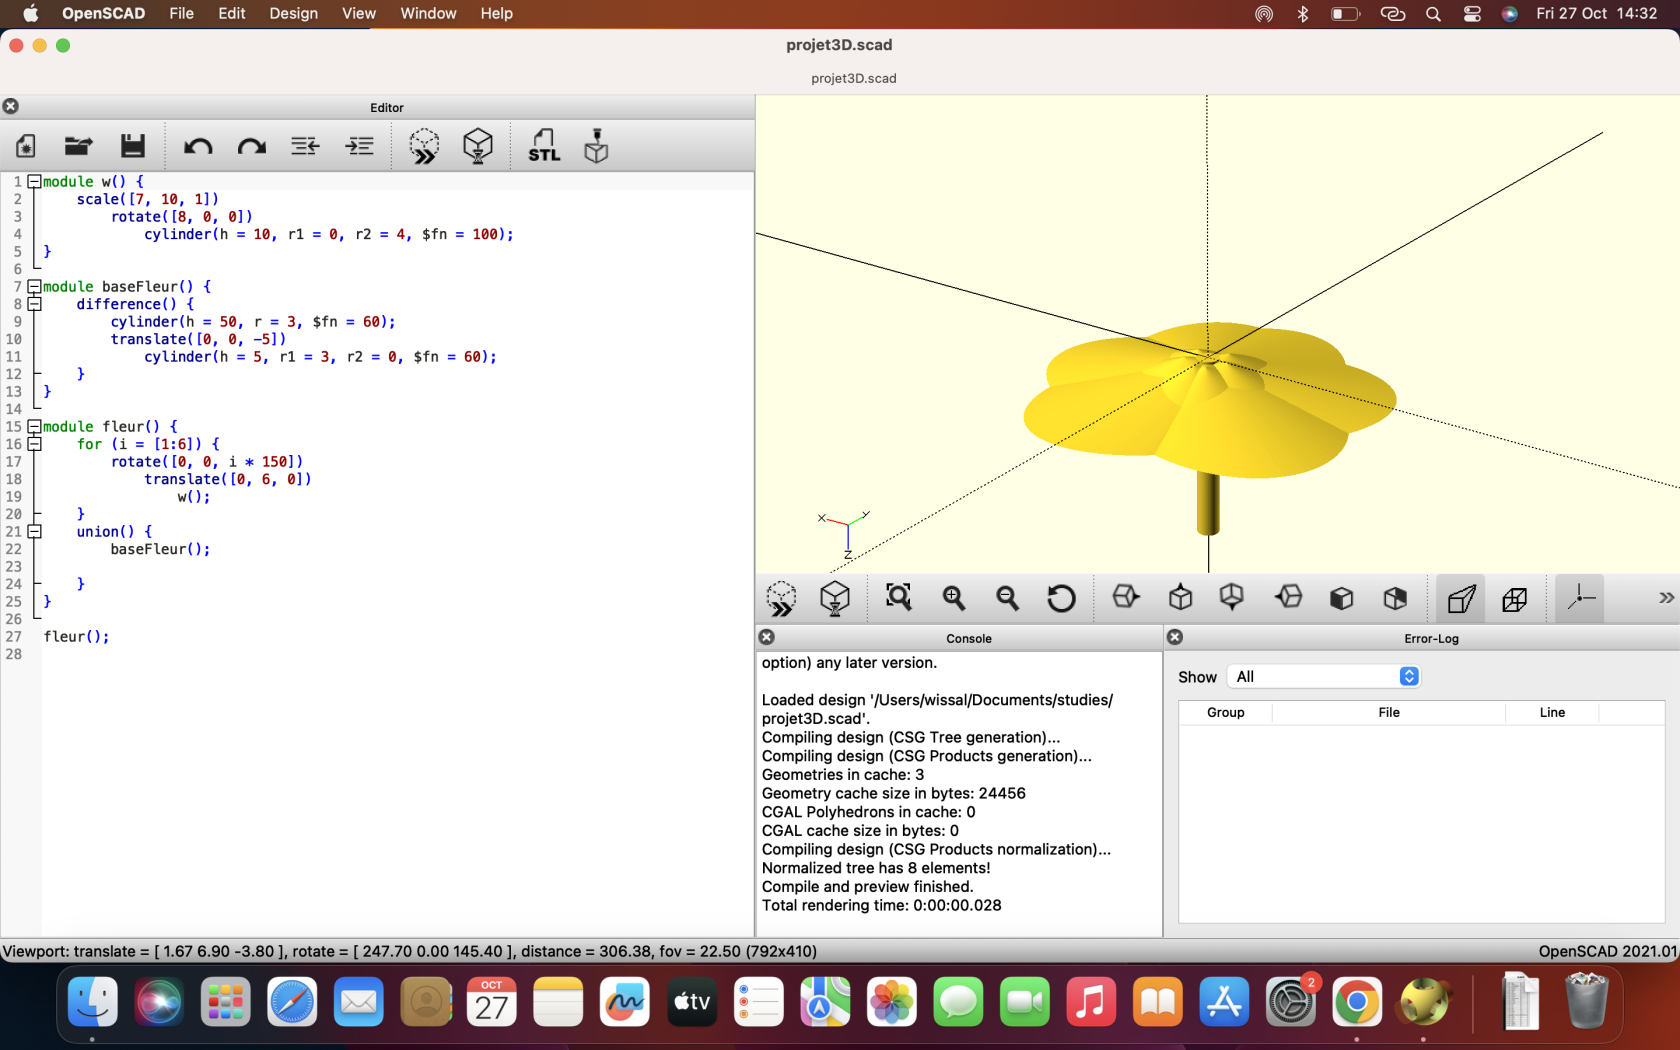
Task: Sort Error-Log by the Group column
Action: point(1225,712)
